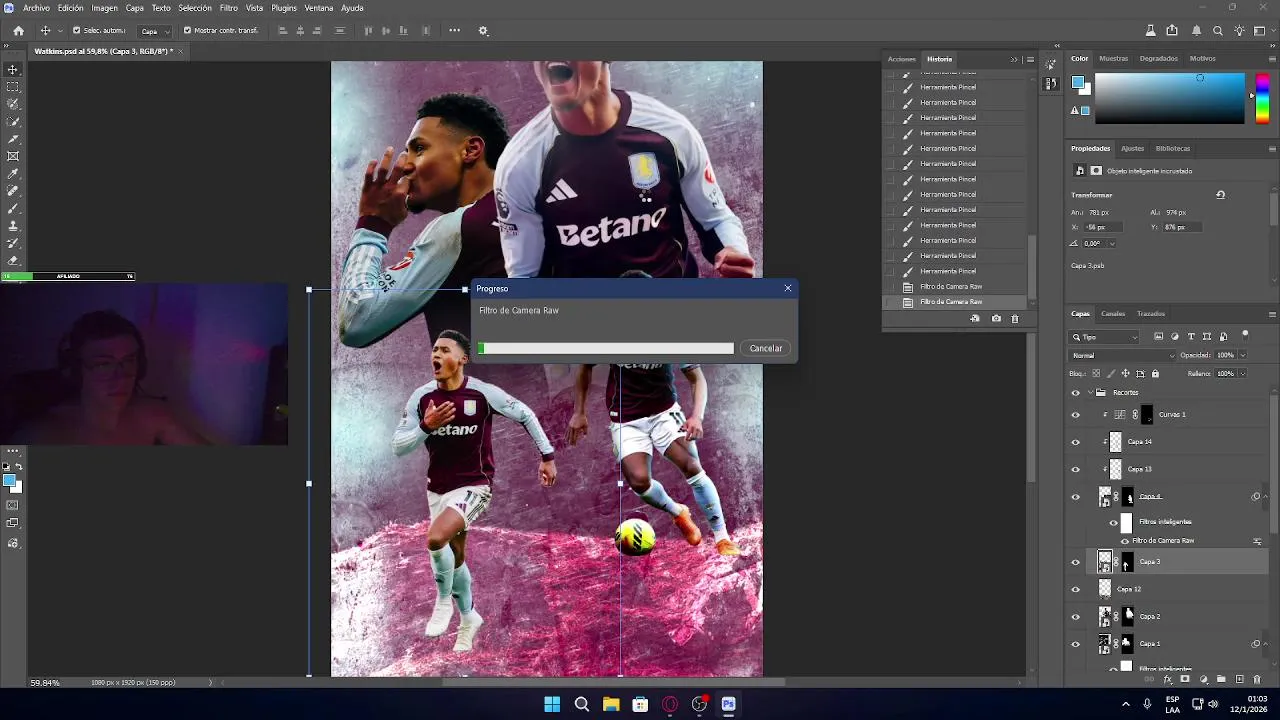Go to the Home screen icon
Screen dimensions: 1280x720
18,30
